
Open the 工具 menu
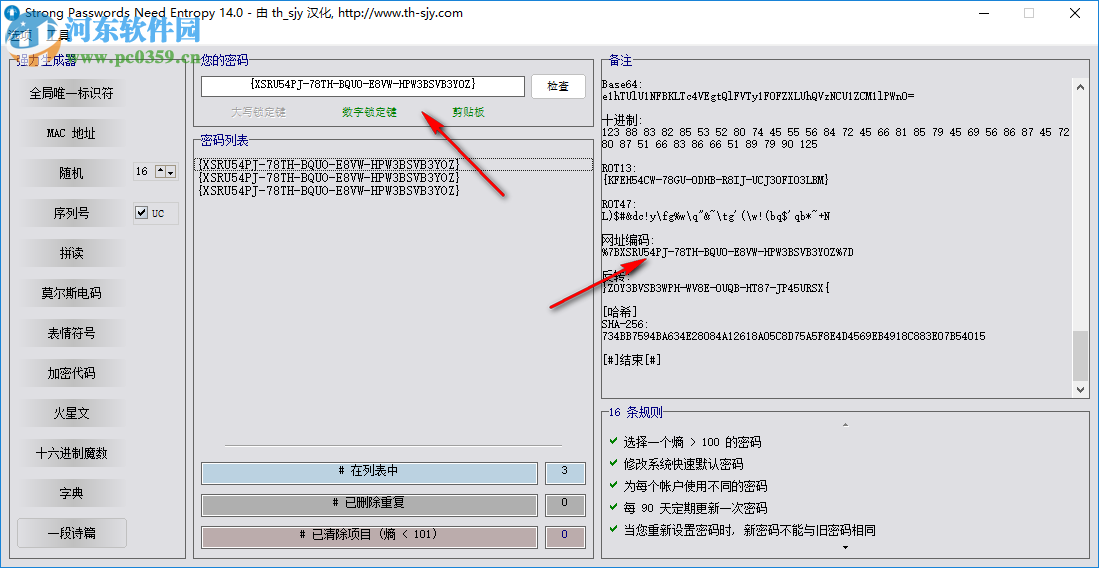click(x=59, y=34)
